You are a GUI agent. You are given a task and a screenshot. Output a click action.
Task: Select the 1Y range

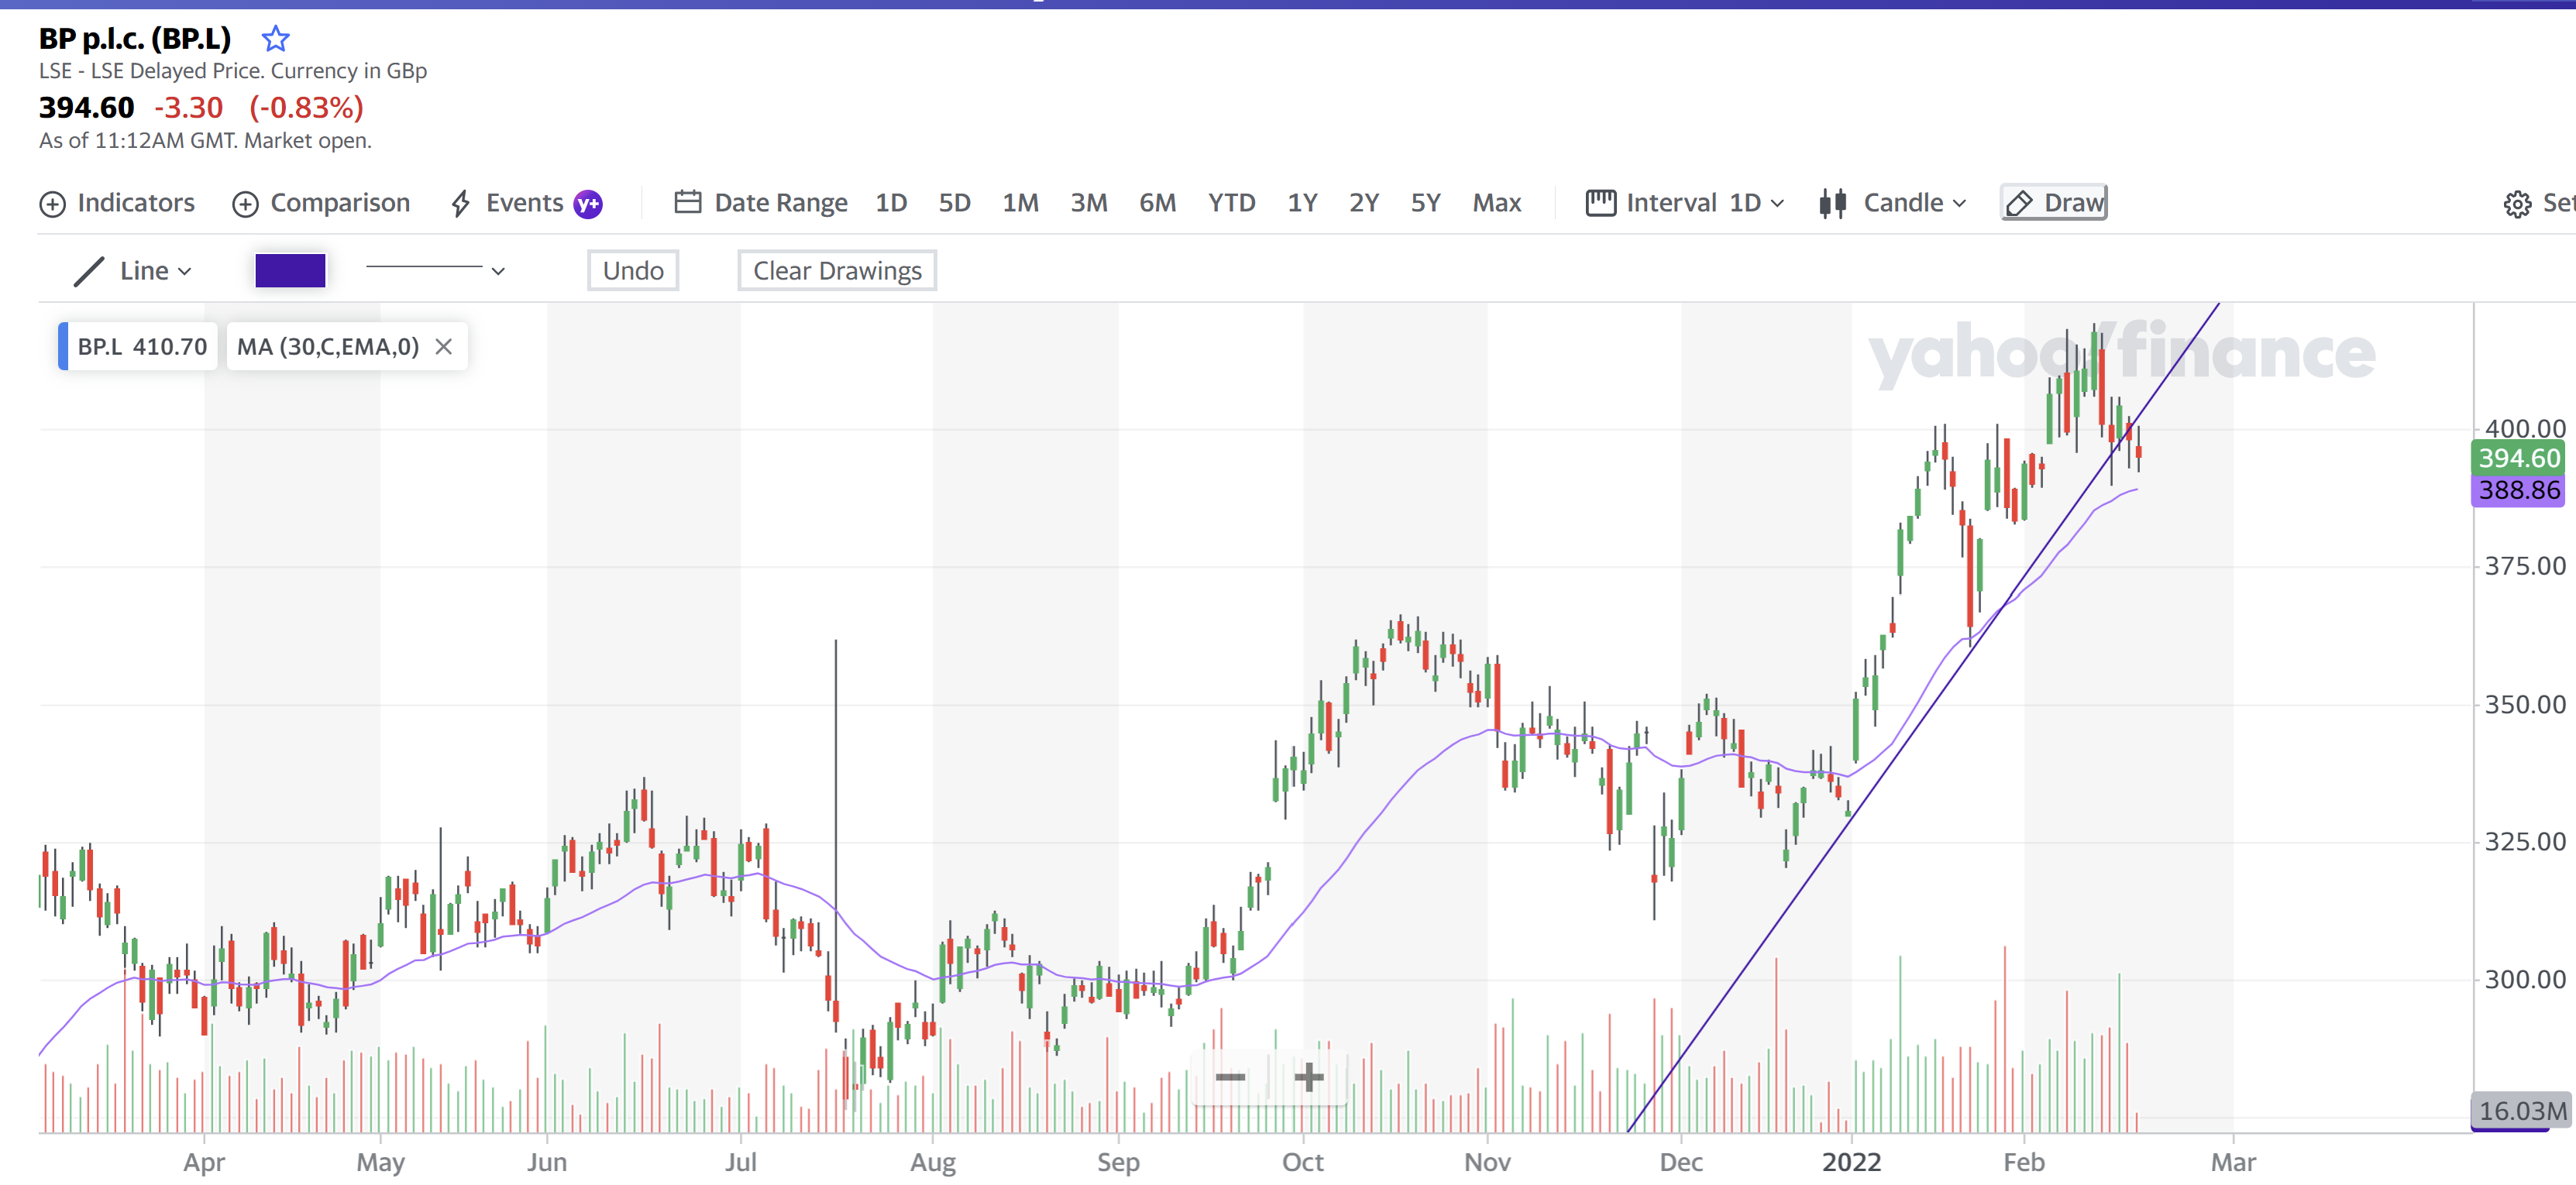(x=1302, y=203)
